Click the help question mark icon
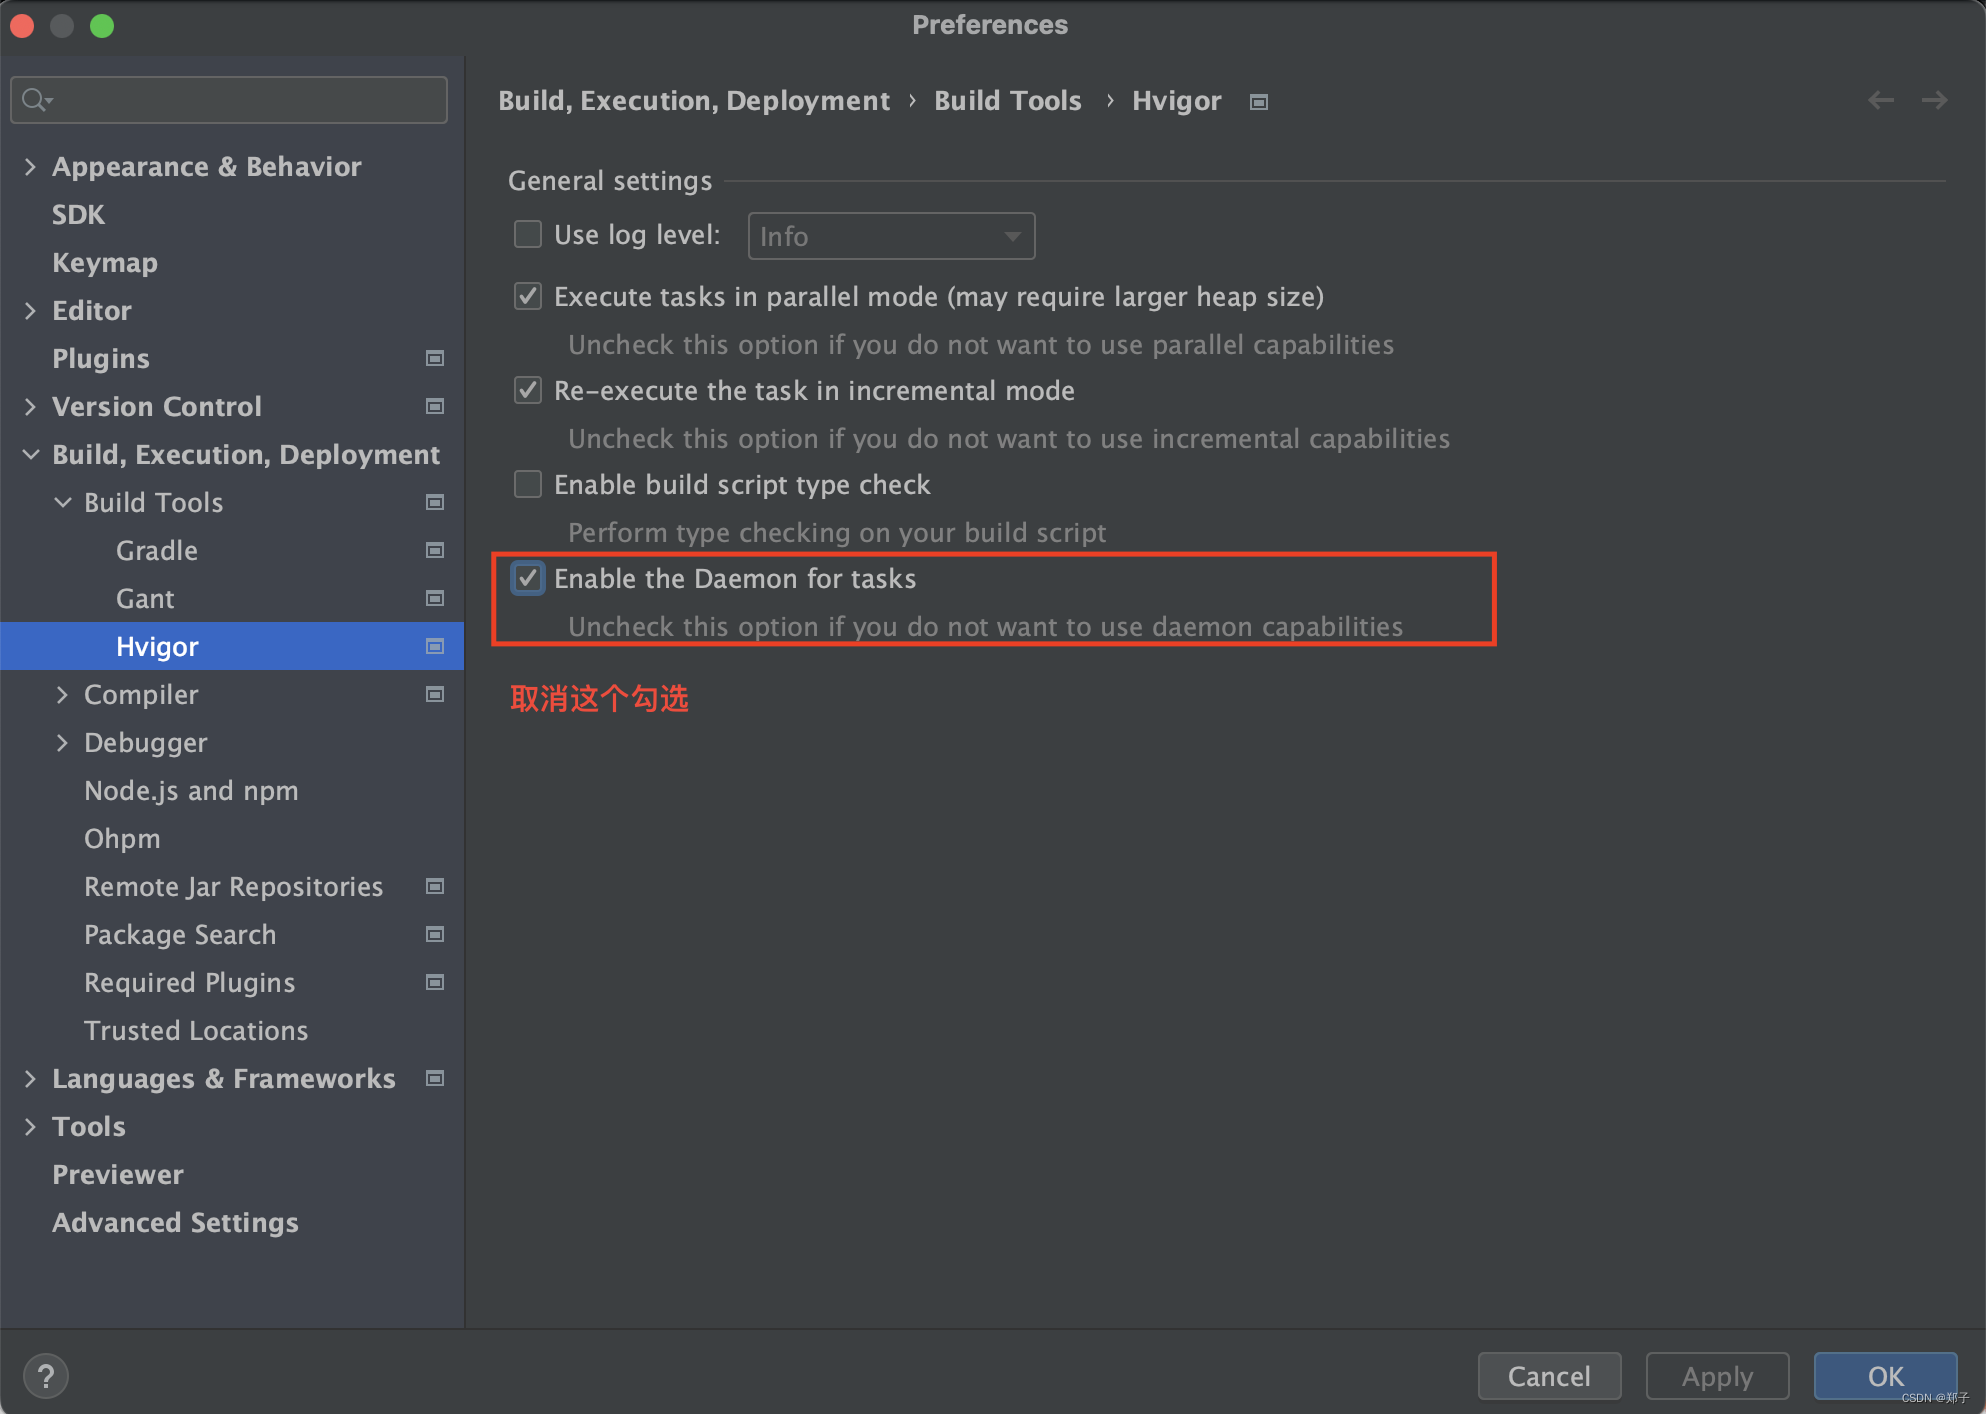The image size is (1986, 1414). tap(46, 1376)
